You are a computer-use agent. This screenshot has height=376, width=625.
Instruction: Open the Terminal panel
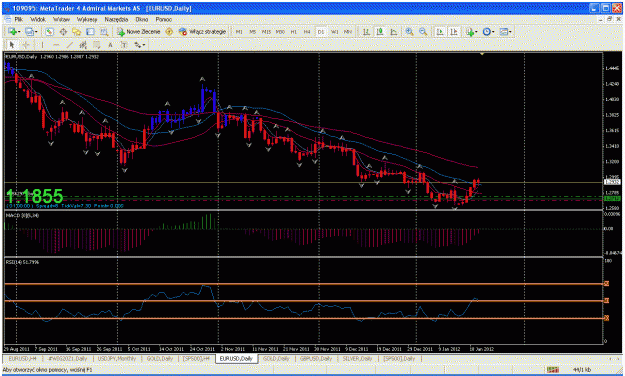point(90,31)
